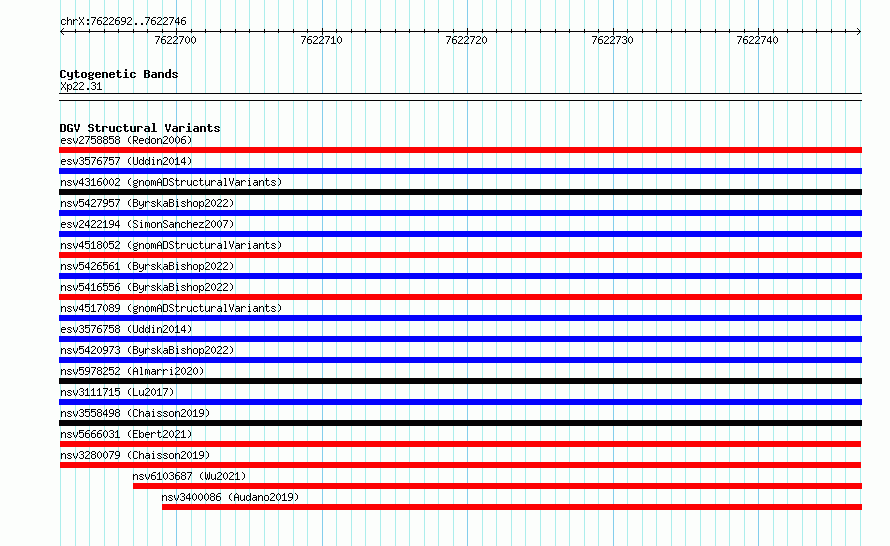Click the blue bar under esv2422194

tap(460, 234)
